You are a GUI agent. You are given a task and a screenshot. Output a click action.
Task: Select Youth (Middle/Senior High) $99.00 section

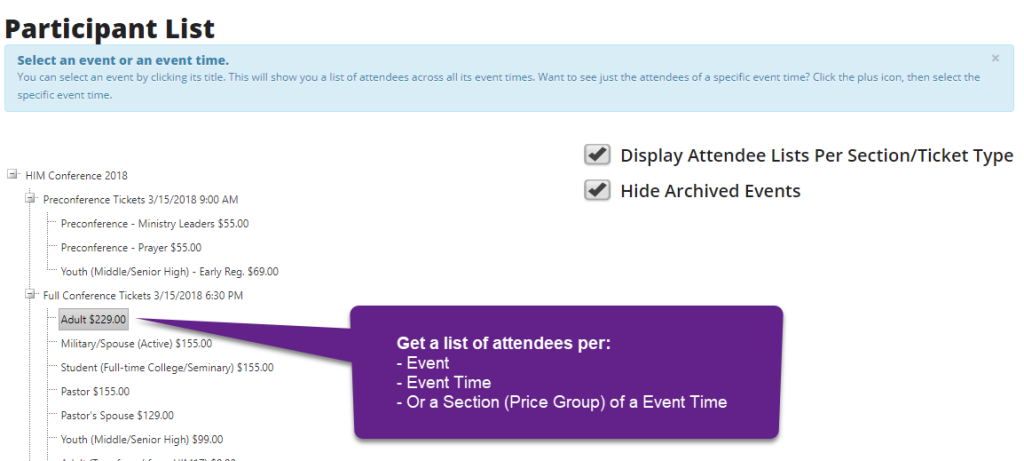[141, 440]
